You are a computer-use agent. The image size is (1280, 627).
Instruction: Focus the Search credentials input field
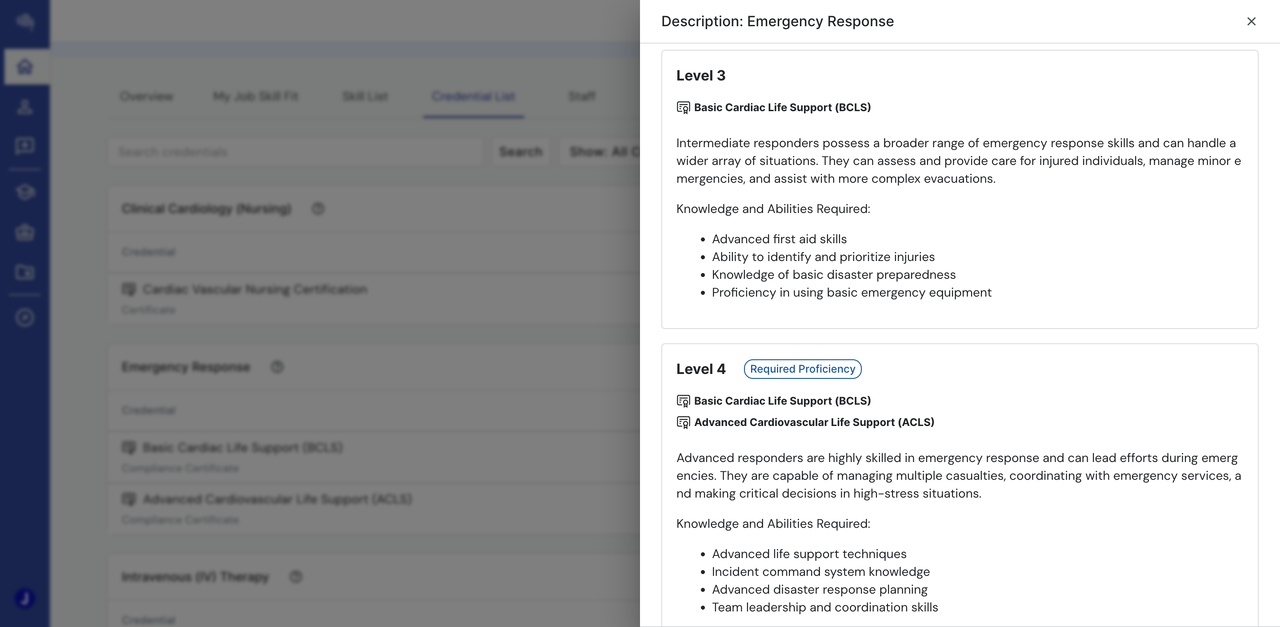click(296, 152)
